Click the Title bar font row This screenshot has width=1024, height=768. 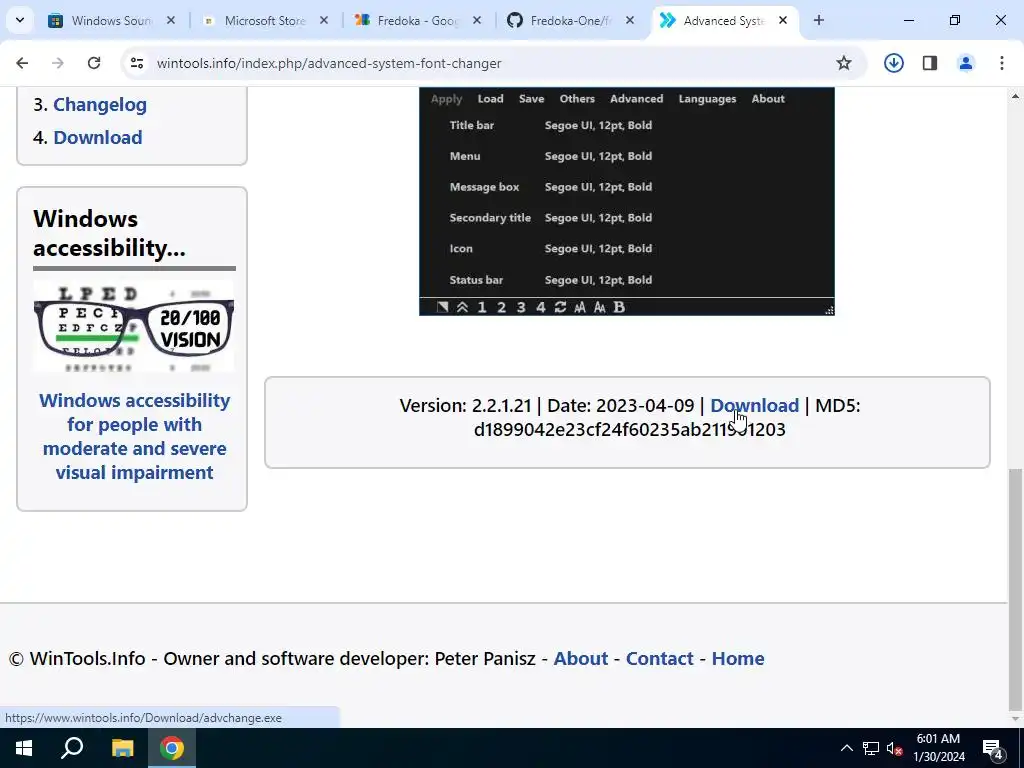(551, 125)
